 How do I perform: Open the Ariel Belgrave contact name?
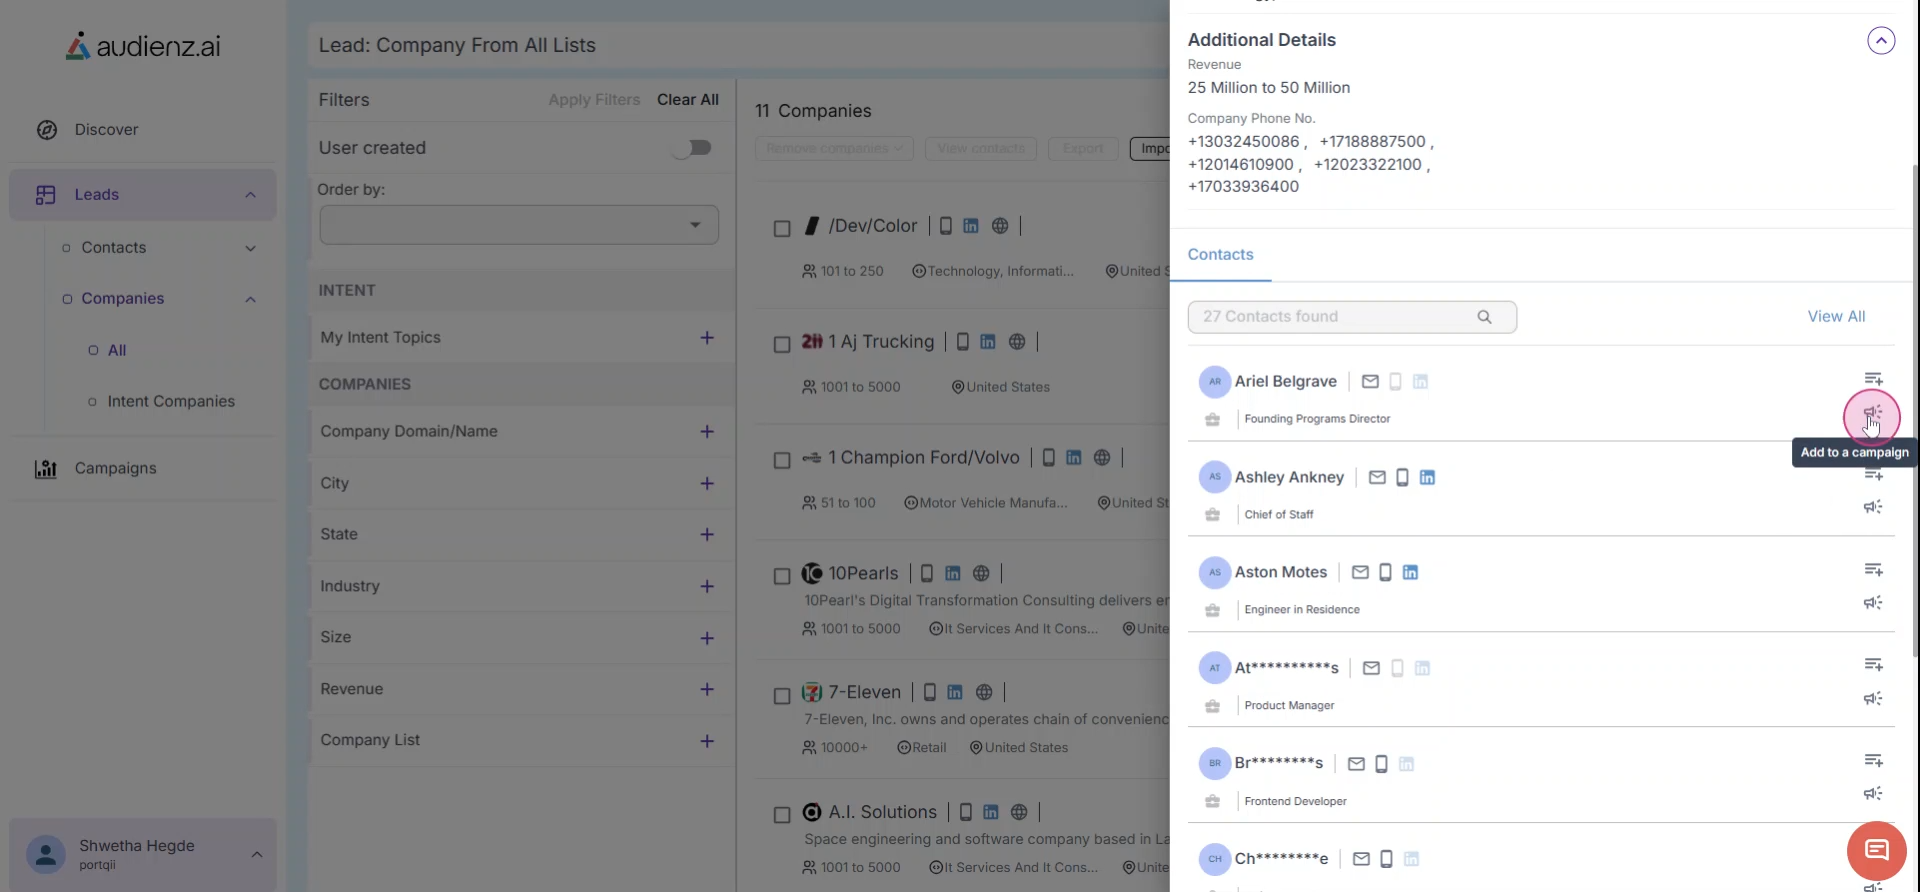click(x=1285, y=382)
